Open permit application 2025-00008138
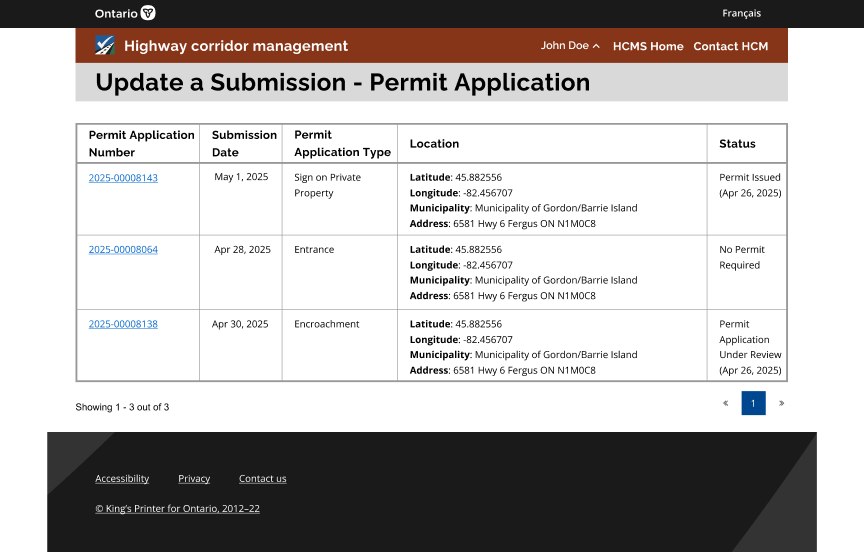Viewport: 864px width, 552px height. click(x=123, y=324)
